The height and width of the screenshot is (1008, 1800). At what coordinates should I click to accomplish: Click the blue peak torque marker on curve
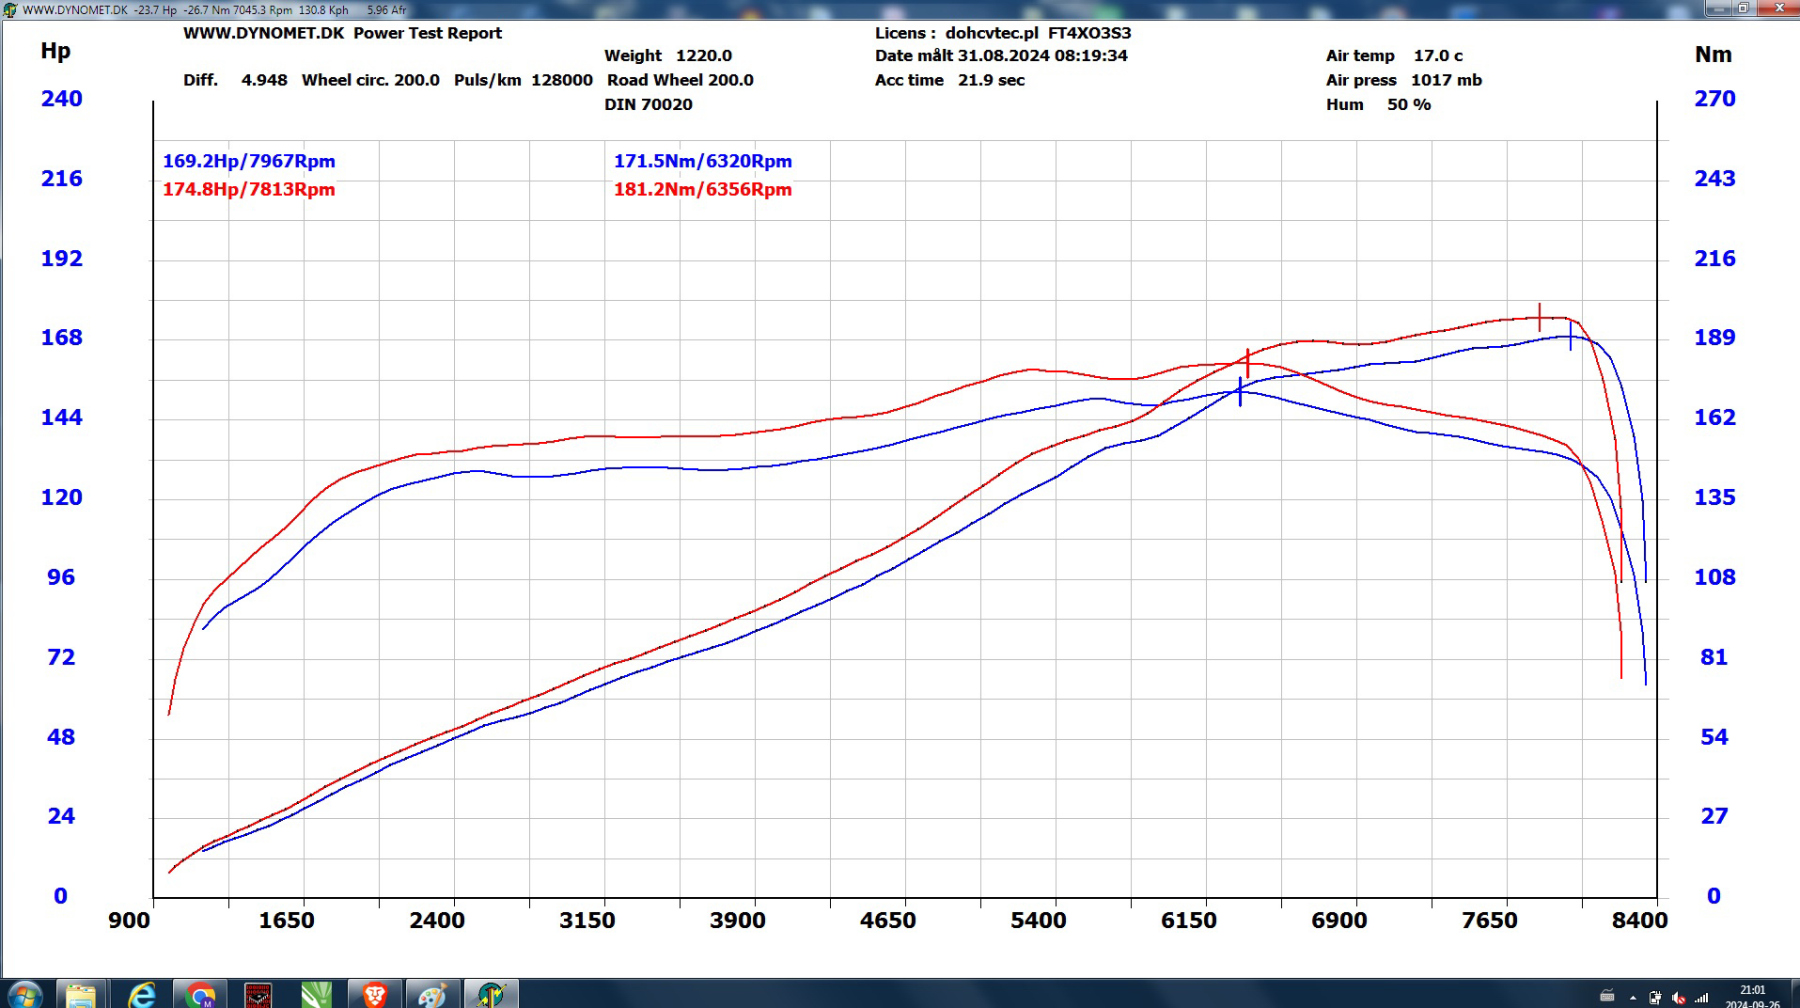[1240, 392]
